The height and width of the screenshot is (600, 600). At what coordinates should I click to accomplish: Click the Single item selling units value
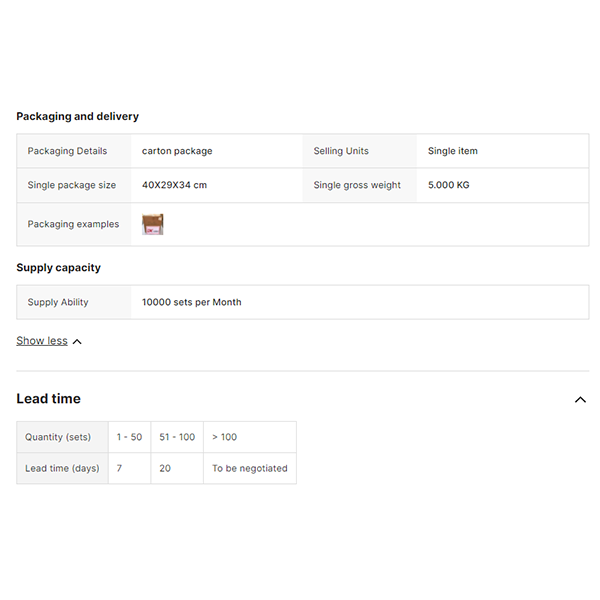pyautogui.click(x=452, y=151)
